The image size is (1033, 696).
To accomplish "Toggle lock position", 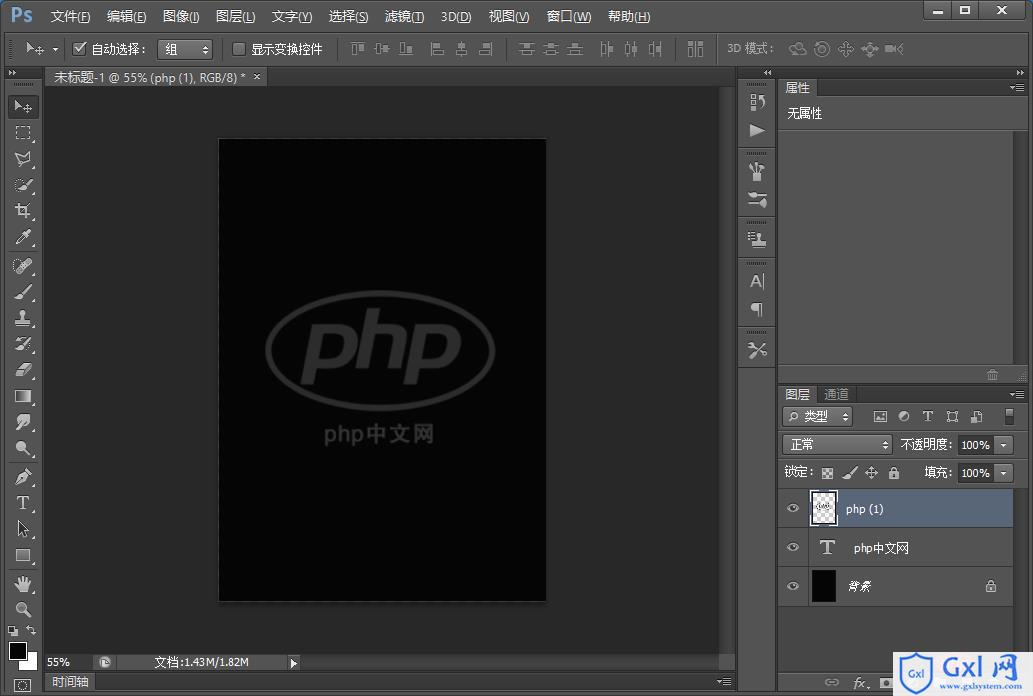I will click(x=872, y=473).
